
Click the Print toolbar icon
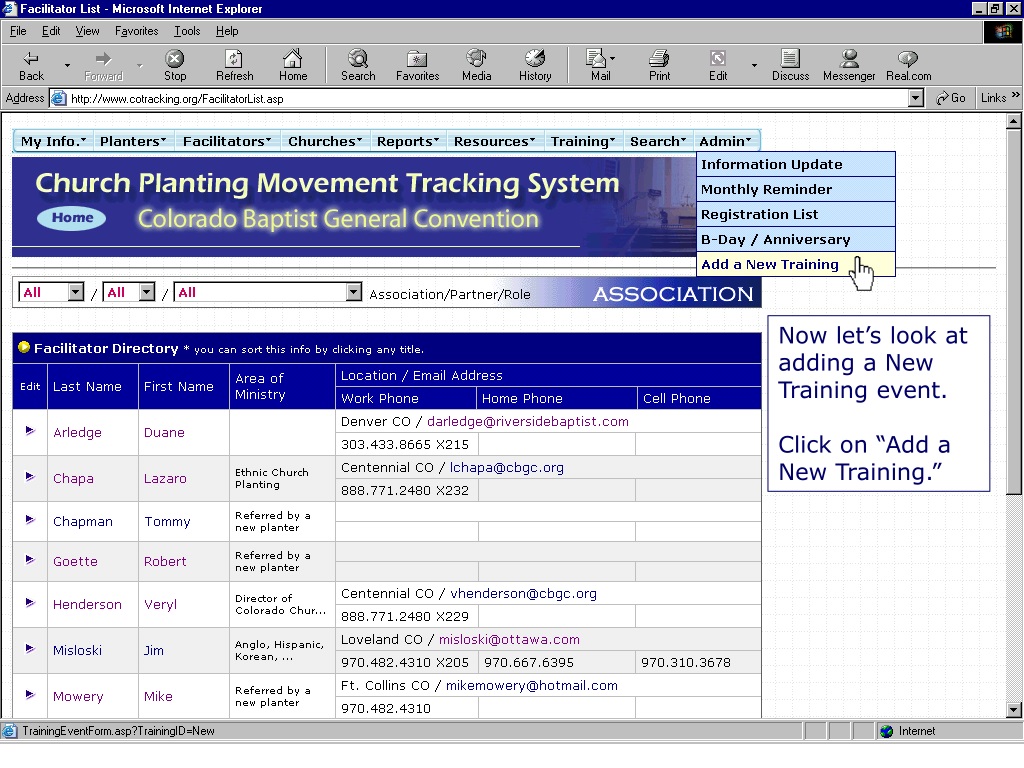pos(659,65)
